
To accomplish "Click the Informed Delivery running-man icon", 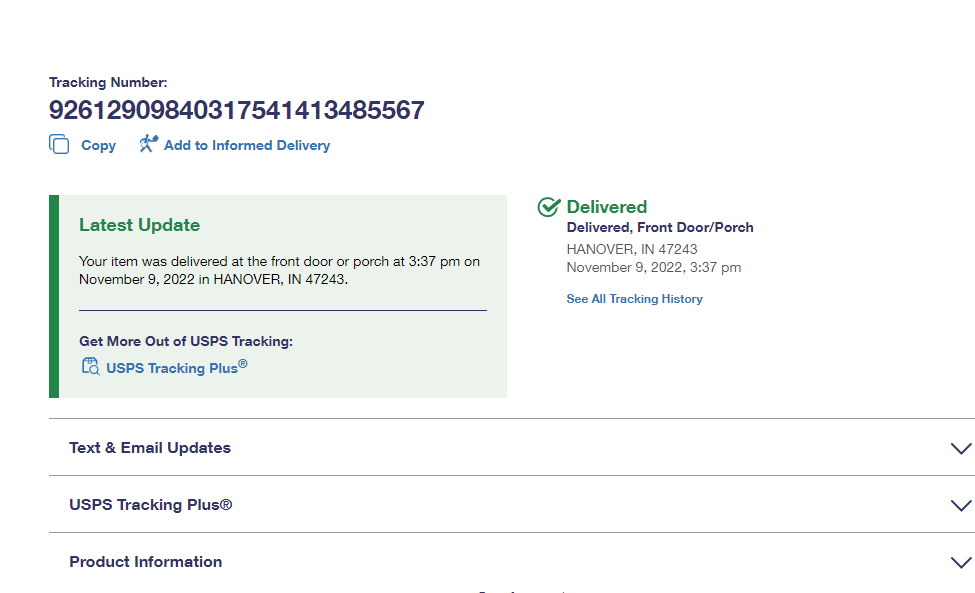I will pyautogui.click(x=149, y=144).
